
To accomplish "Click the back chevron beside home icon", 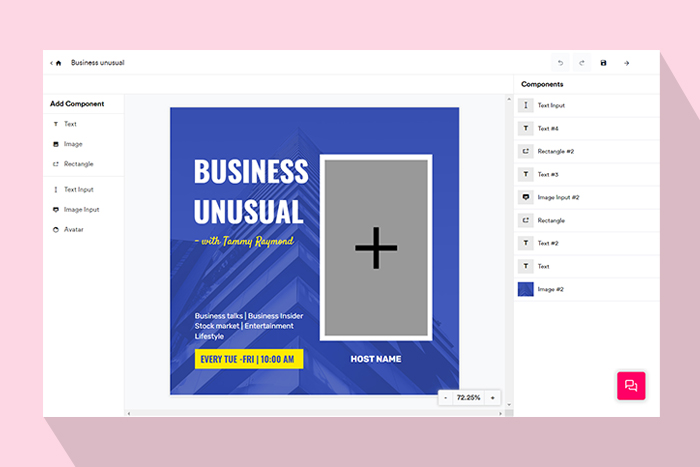I will tap(51, 63).
